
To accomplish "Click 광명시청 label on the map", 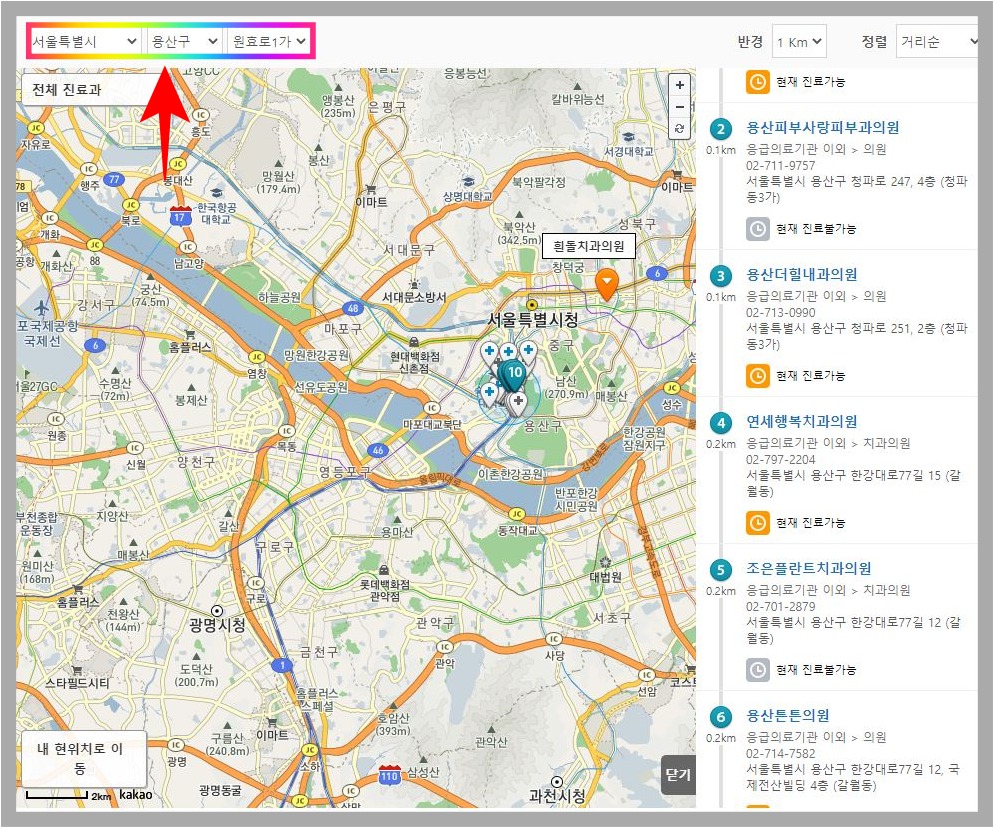I will point(217,625).
